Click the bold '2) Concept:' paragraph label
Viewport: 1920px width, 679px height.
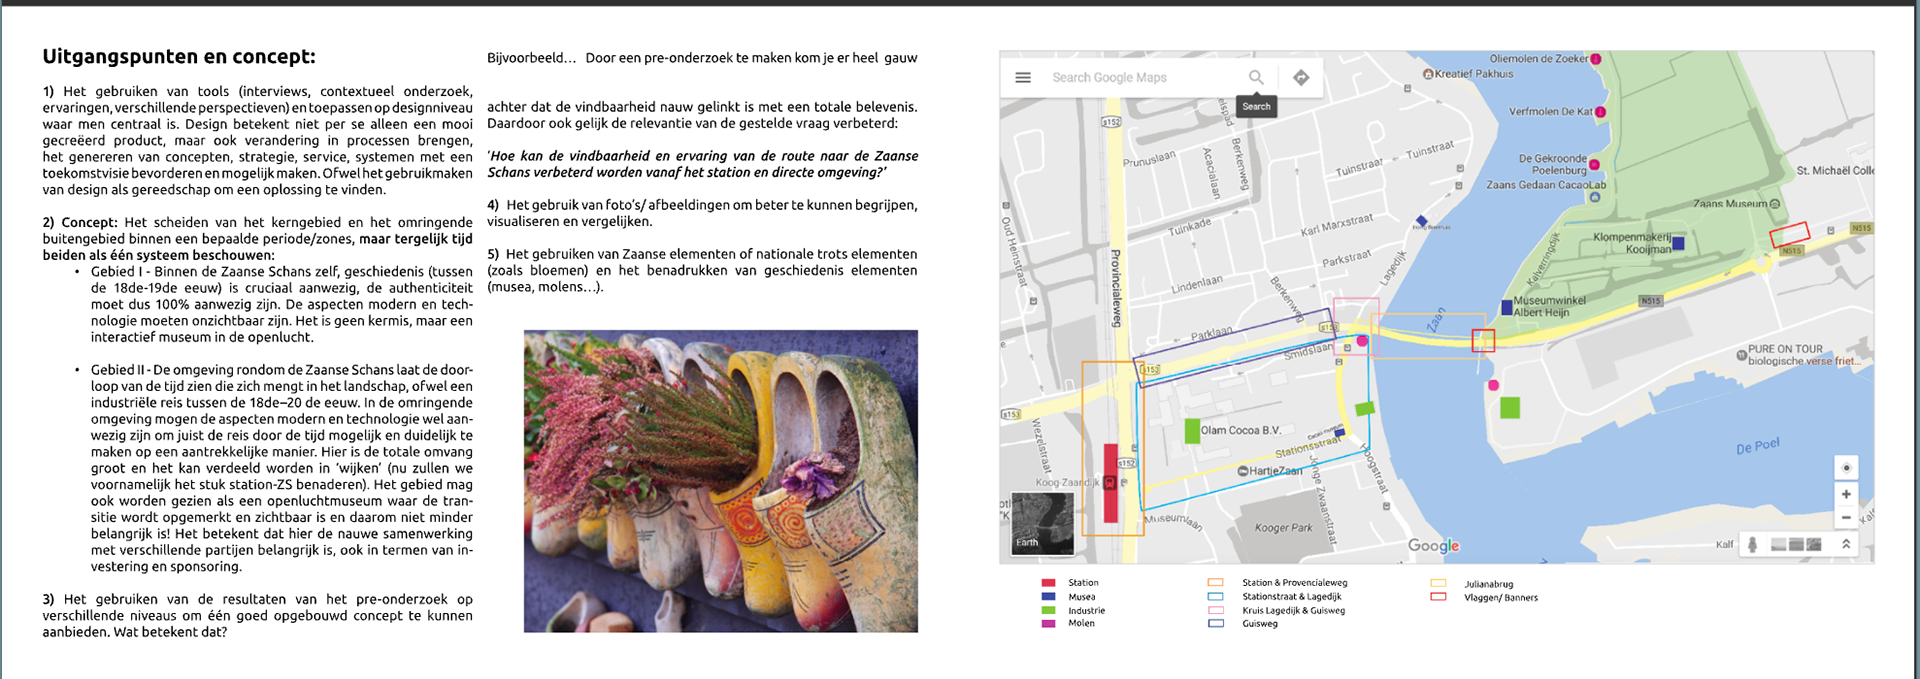click(80, 222)
